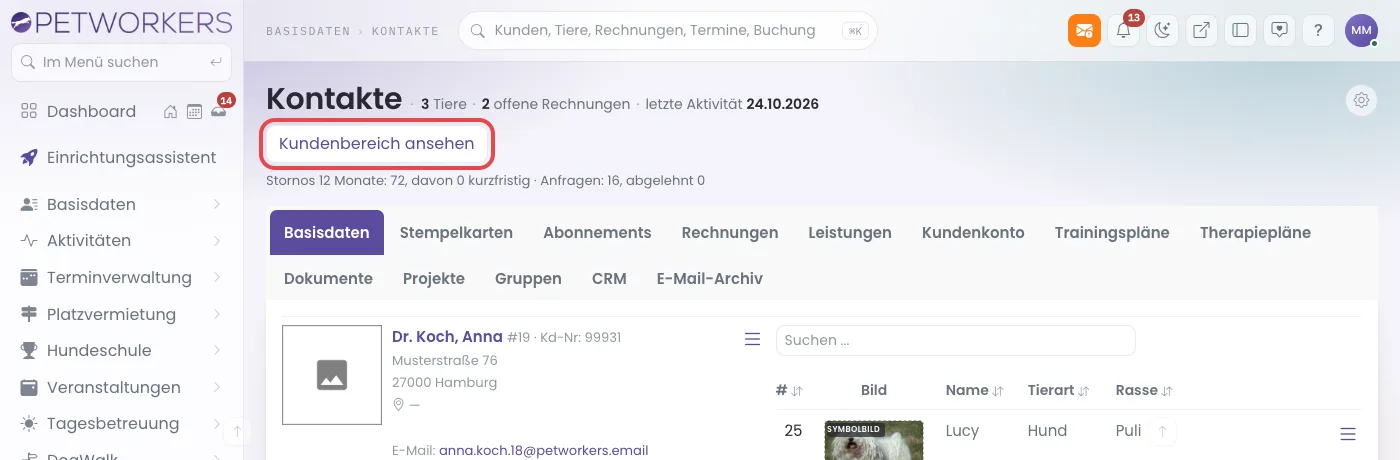This screenshot has width=1400, height=460.
Task: Click KONTAKTE breadcrumb
Action: pyautogui.click(x=405, y=32)
